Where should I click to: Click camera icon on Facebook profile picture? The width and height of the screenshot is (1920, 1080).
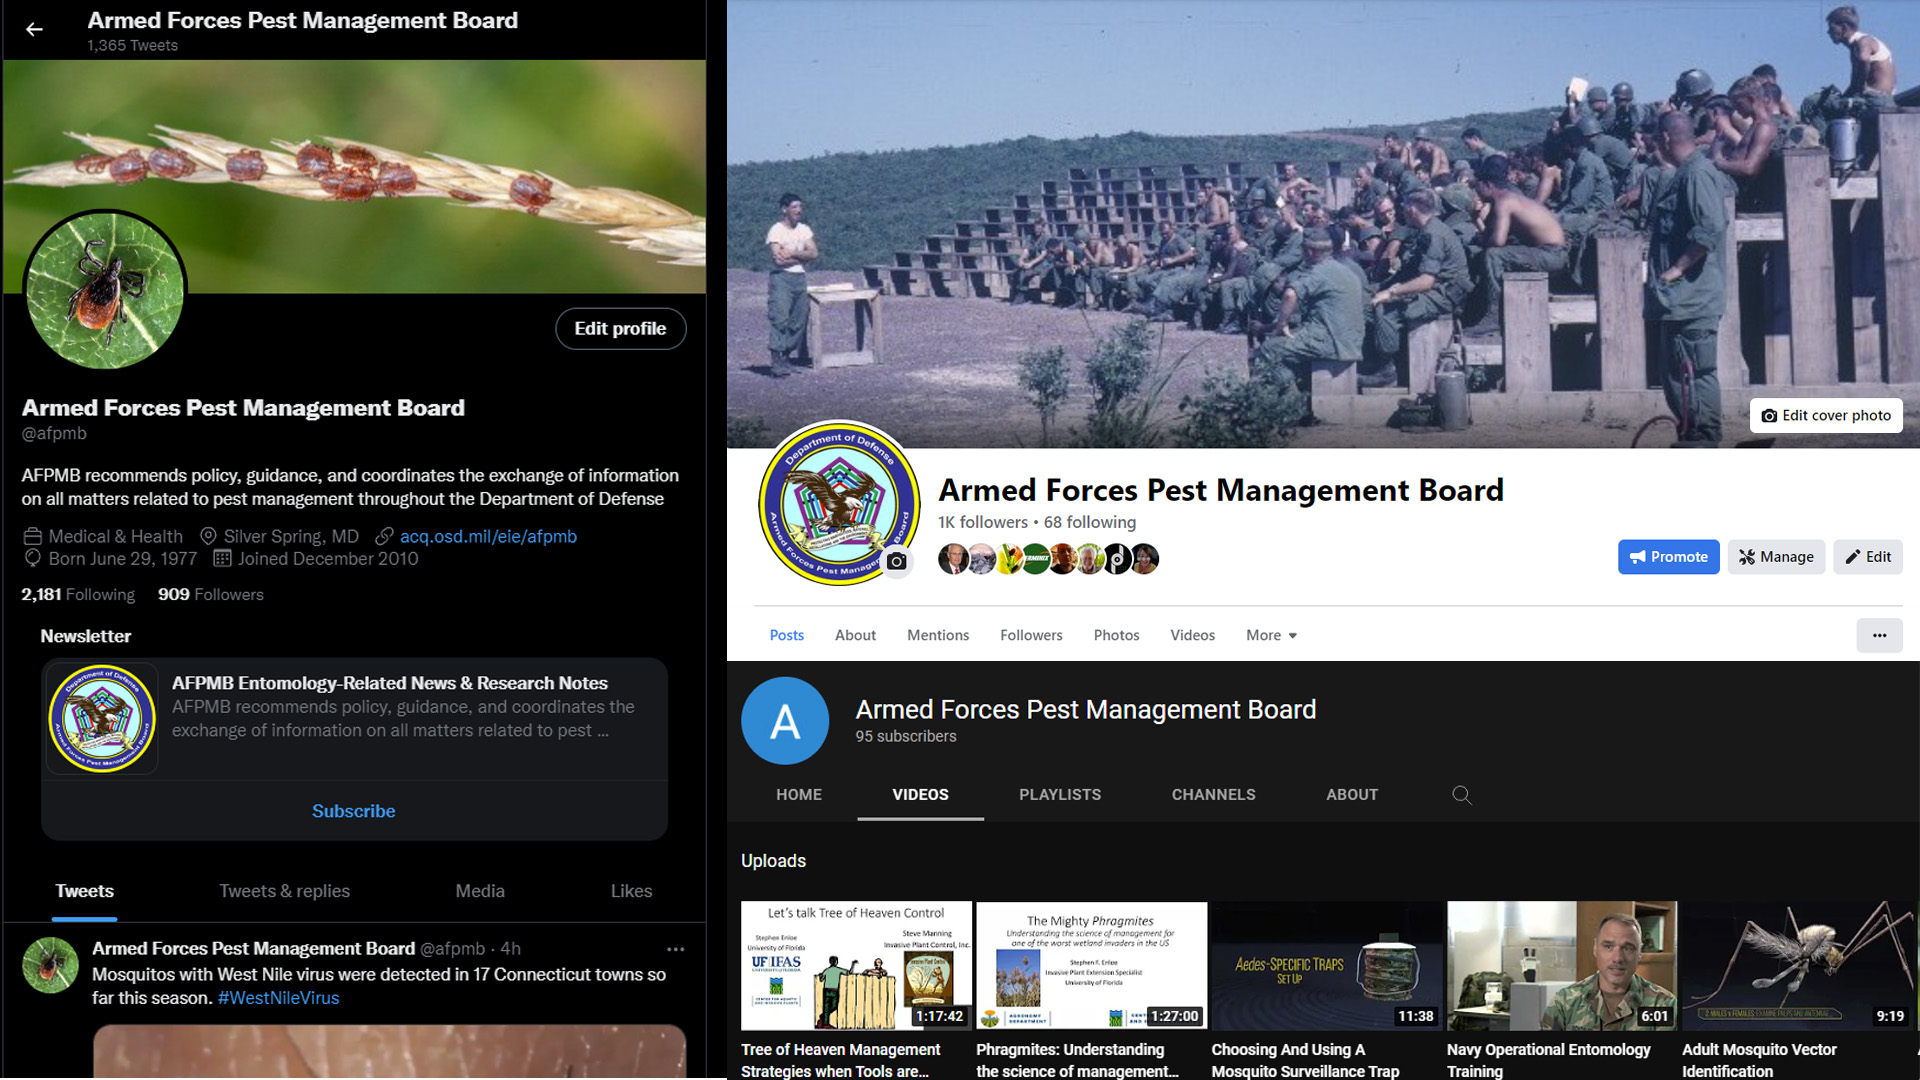click(897, 561)
